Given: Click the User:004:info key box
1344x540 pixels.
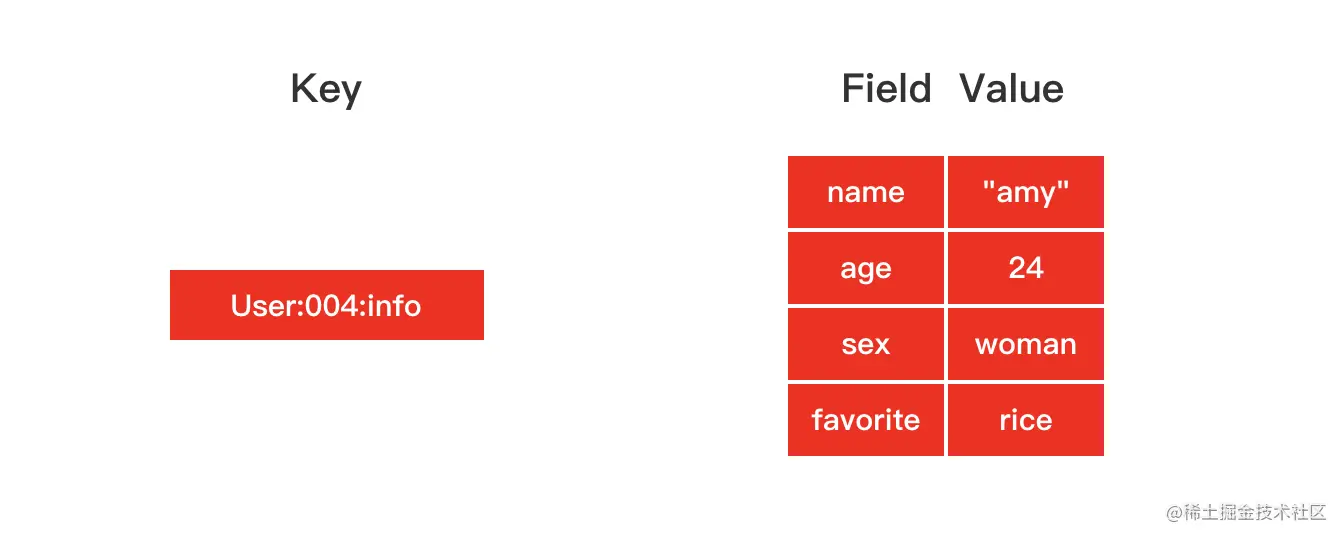Looking at the screenshot, I should (327, 305).
